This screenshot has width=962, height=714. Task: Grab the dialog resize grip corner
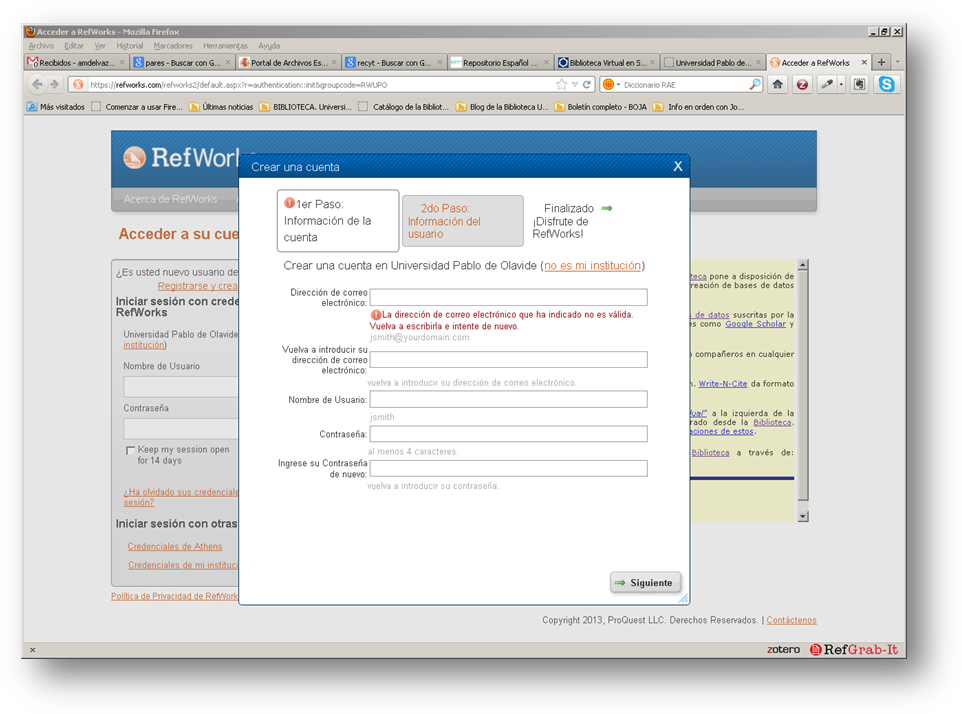pos(683,599)
